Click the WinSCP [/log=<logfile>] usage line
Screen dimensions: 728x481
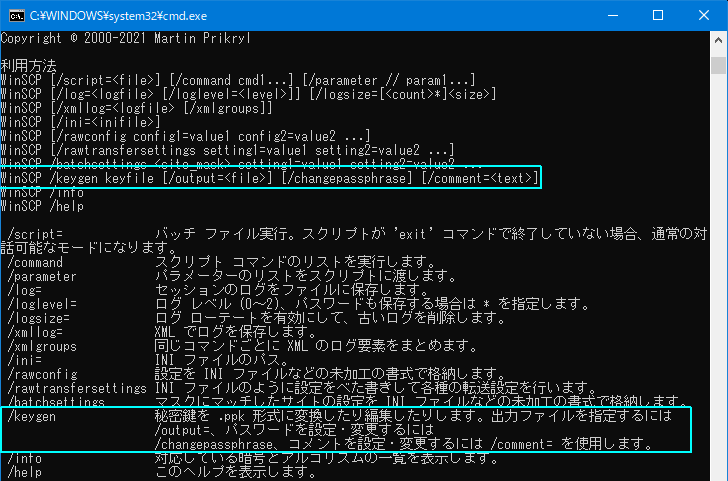click(248, 94)
